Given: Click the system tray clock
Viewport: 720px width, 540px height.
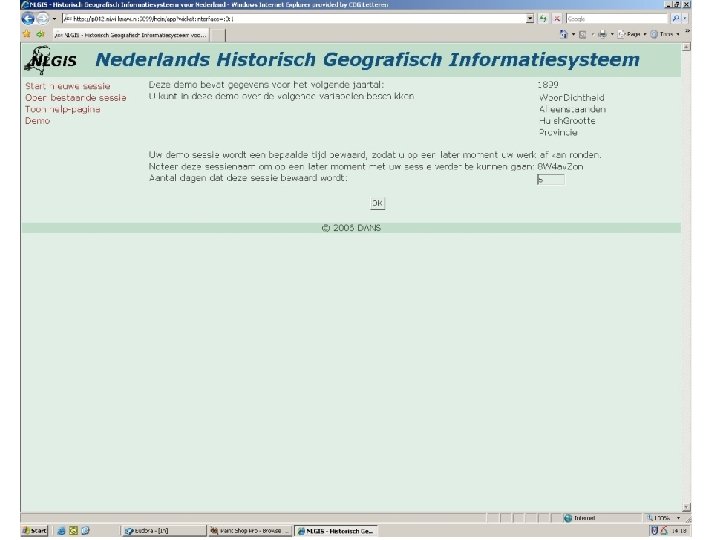Looking at the screenshot, I should [x=680, y=531].
